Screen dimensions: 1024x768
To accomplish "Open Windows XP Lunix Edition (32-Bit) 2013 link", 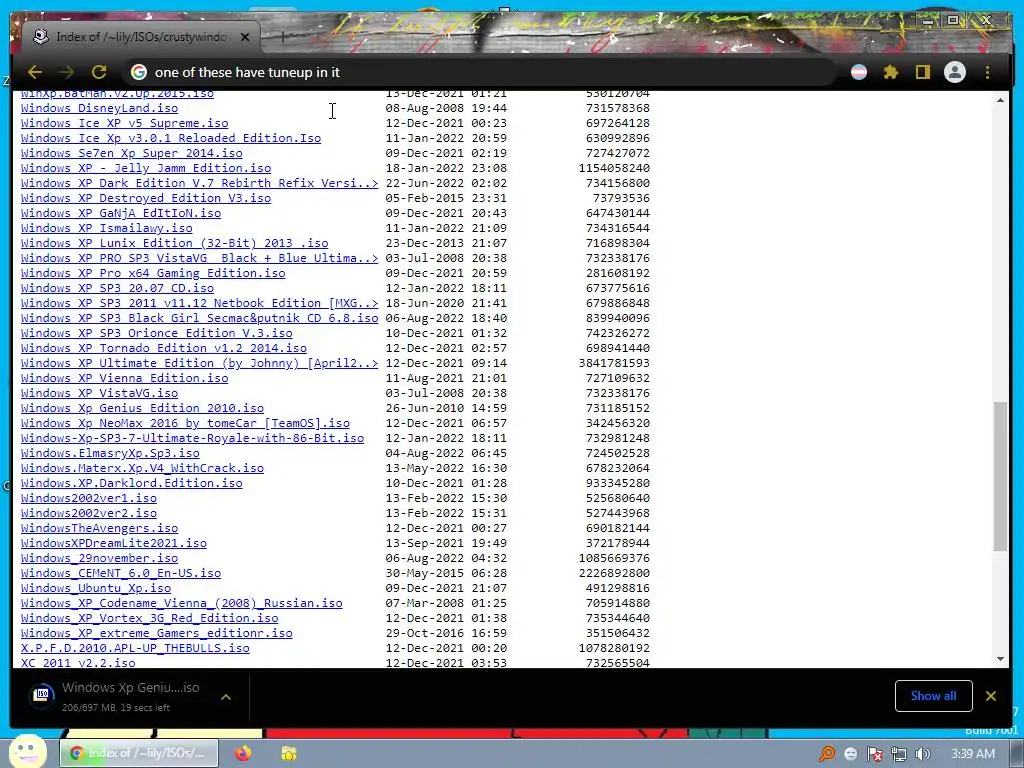I will (174, 244).
